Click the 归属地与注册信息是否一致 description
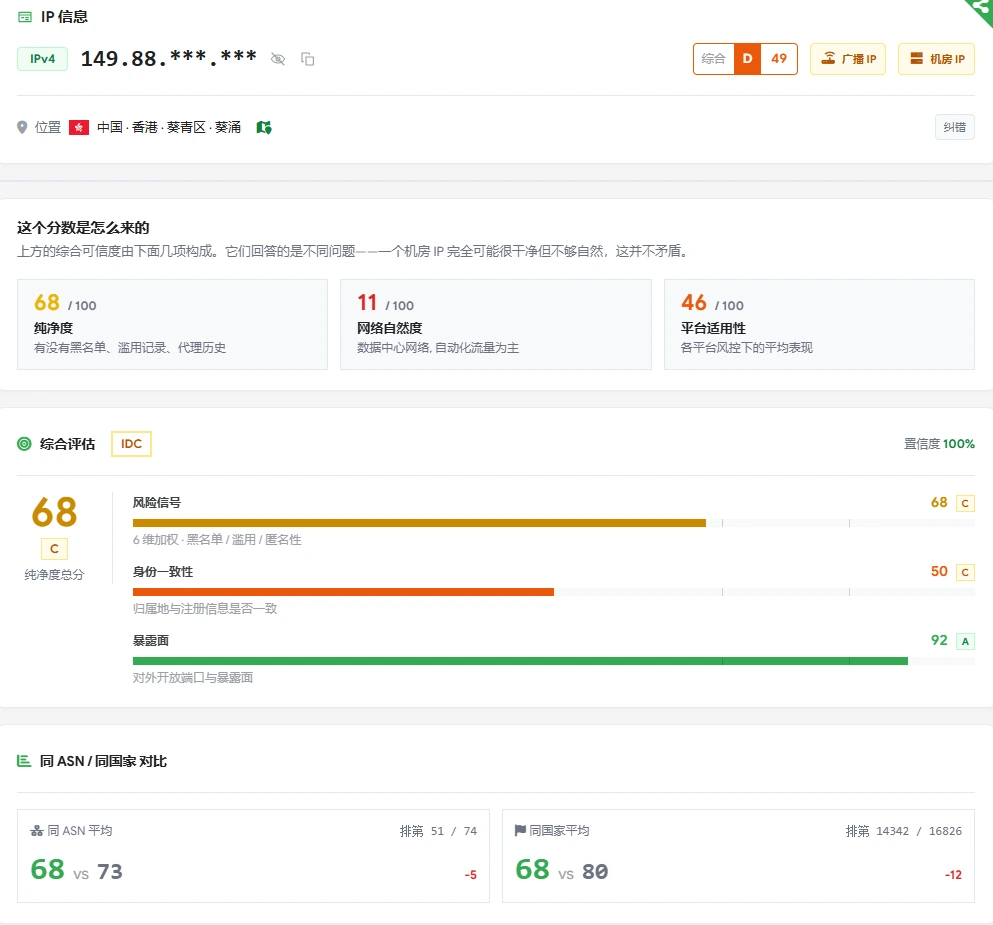The height and width of the screenshot is (925, 993). pyautogui.click(x=205, y=608)
